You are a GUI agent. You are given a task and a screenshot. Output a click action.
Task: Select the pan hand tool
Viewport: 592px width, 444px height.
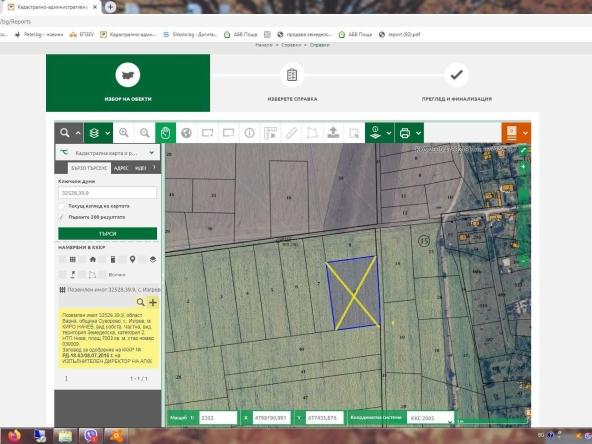(165, 133)
